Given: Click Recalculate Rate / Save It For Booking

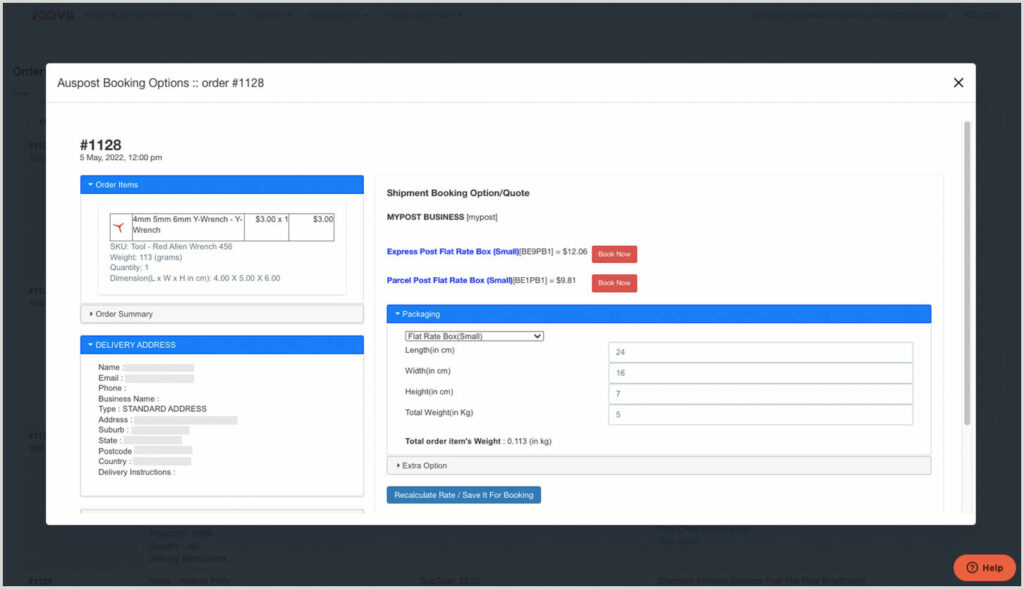Looking at the screenshot, I should 464,495.
